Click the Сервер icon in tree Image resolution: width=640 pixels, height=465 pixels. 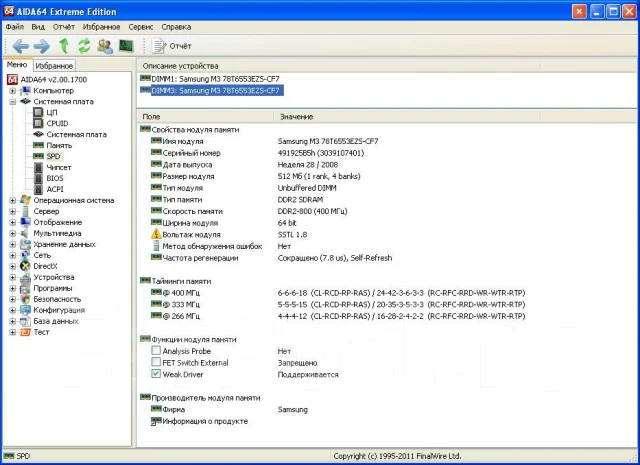[25, 211]
